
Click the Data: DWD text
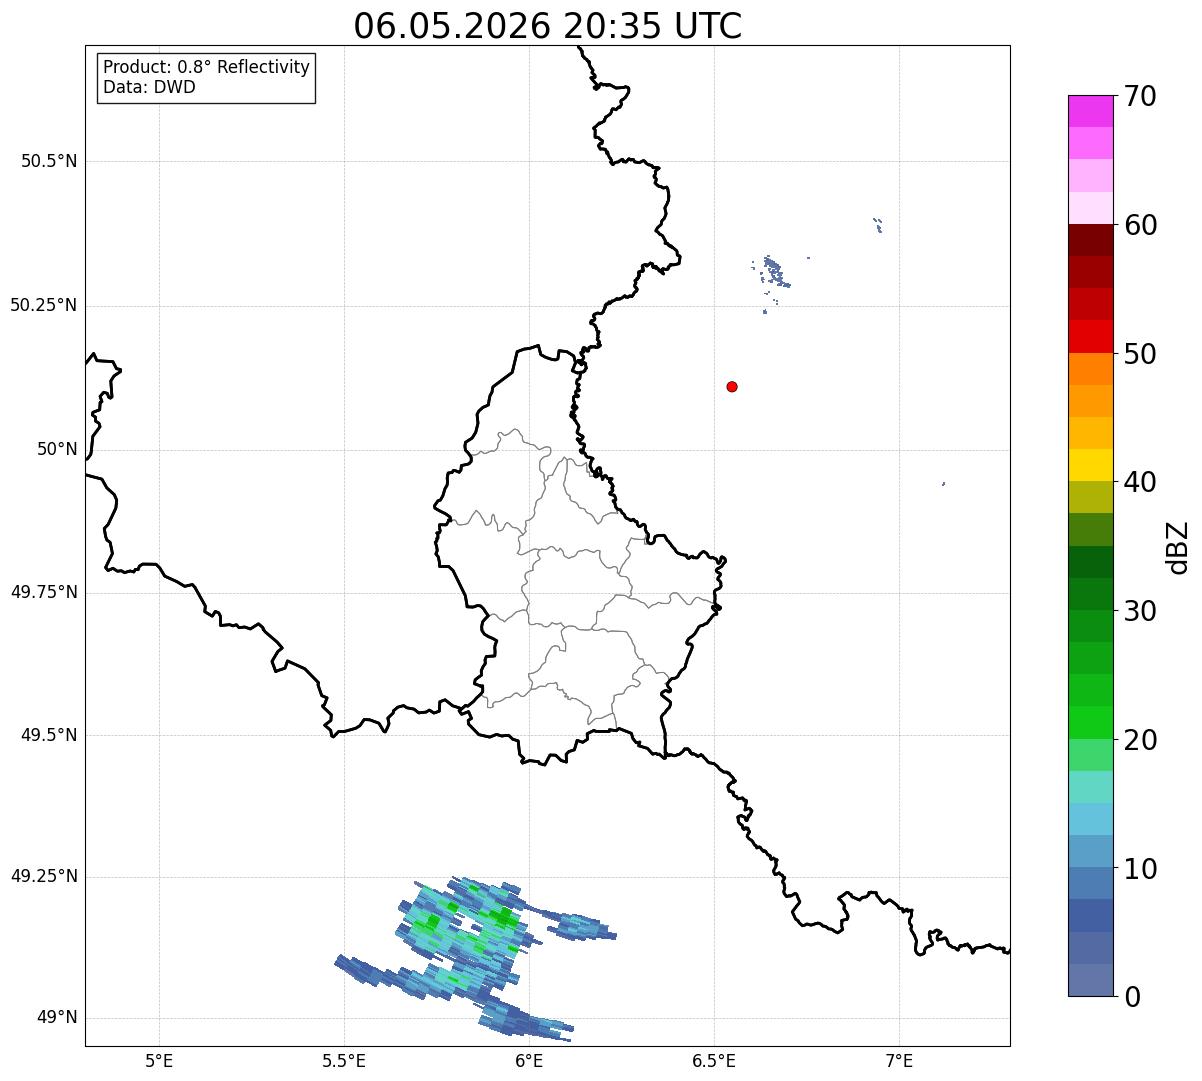(x=149, y=87)
